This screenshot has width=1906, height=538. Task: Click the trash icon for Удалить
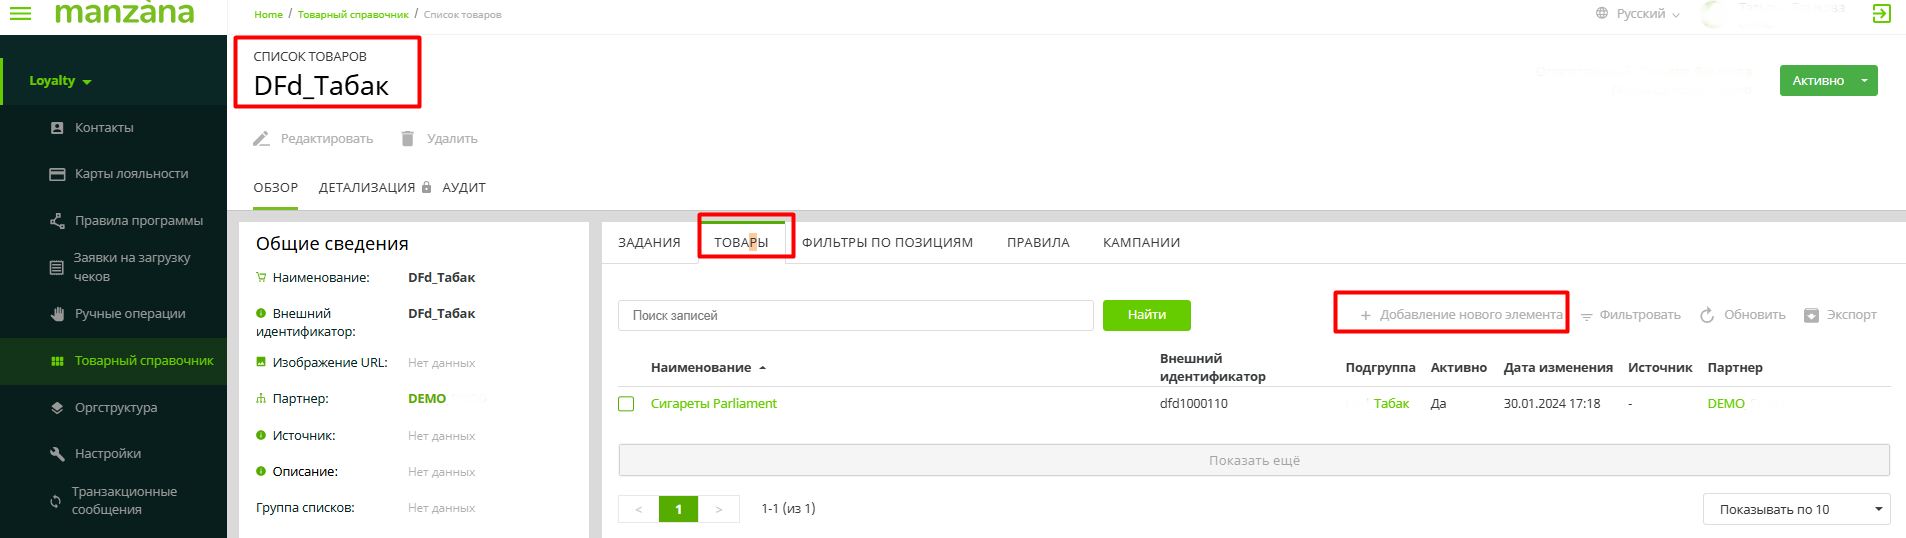point(407,139)
